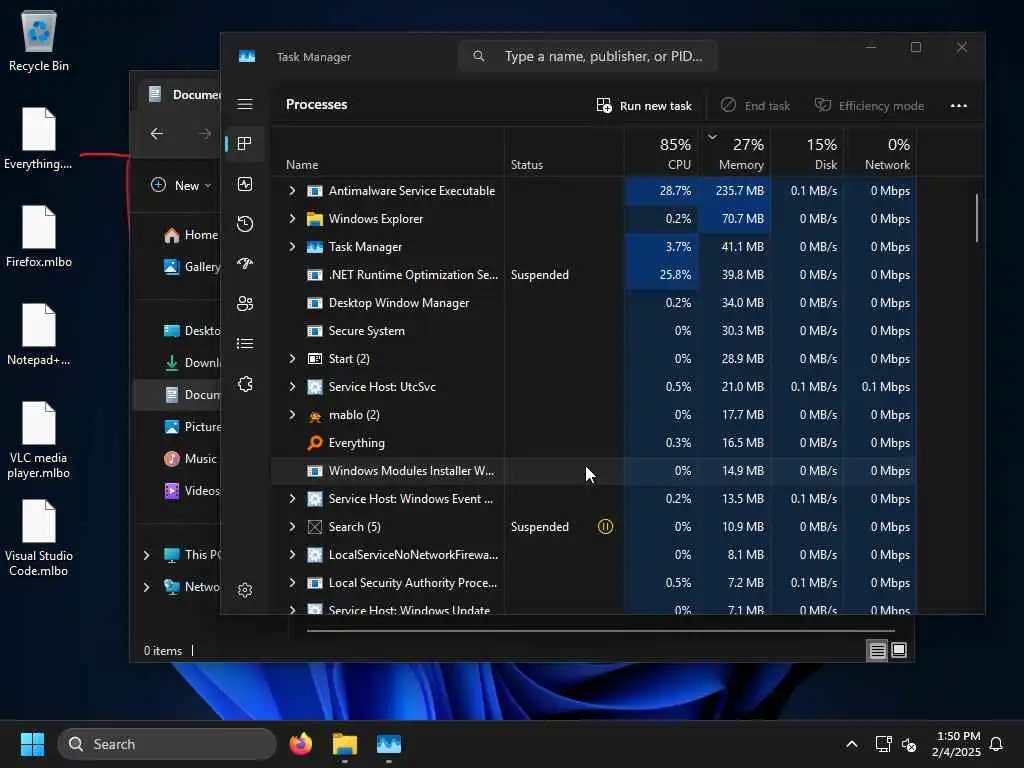Go back in File Explorer window
1024x768 pixels.
(157, 134)
